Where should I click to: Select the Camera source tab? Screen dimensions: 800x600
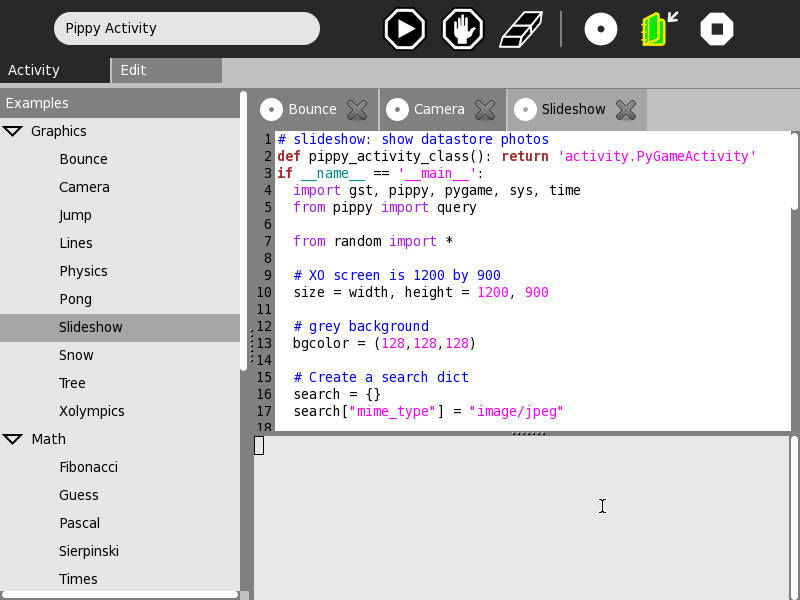pyautogui.click(x=439, y=110)
